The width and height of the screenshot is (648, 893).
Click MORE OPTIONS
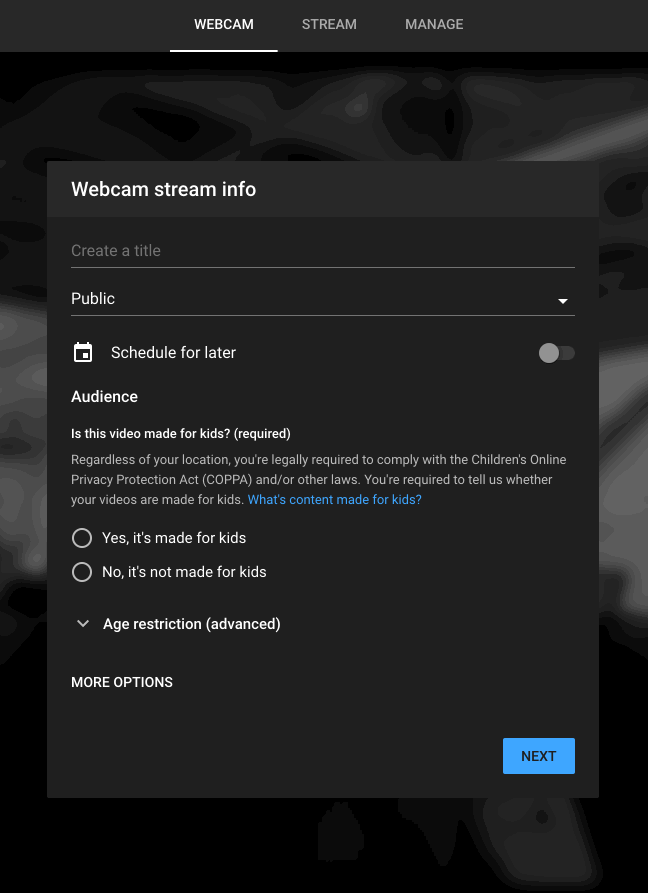122,682
